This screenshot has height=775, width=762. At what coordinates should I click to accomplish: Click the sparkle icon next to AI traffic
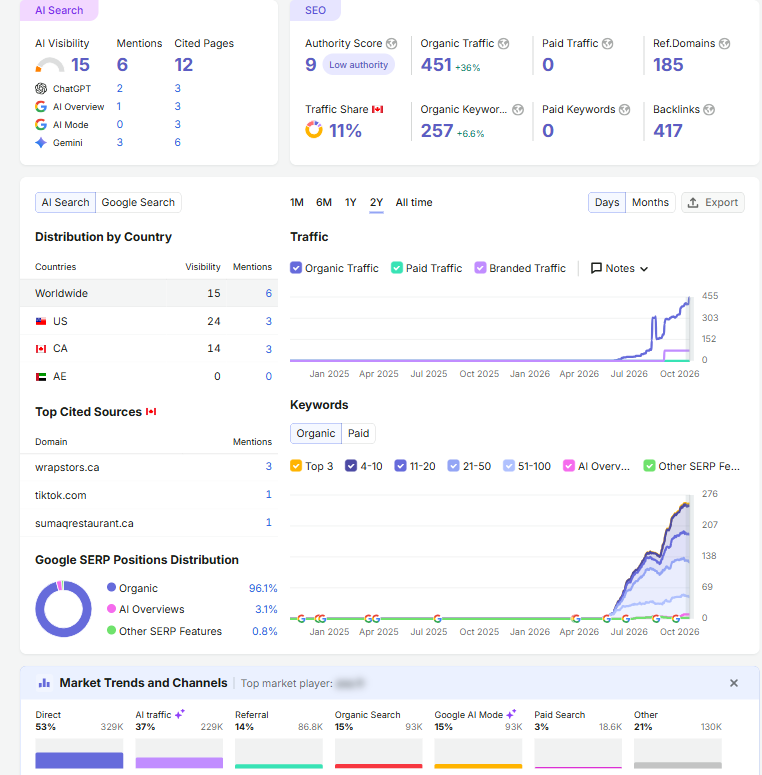[x=180, y=714]
